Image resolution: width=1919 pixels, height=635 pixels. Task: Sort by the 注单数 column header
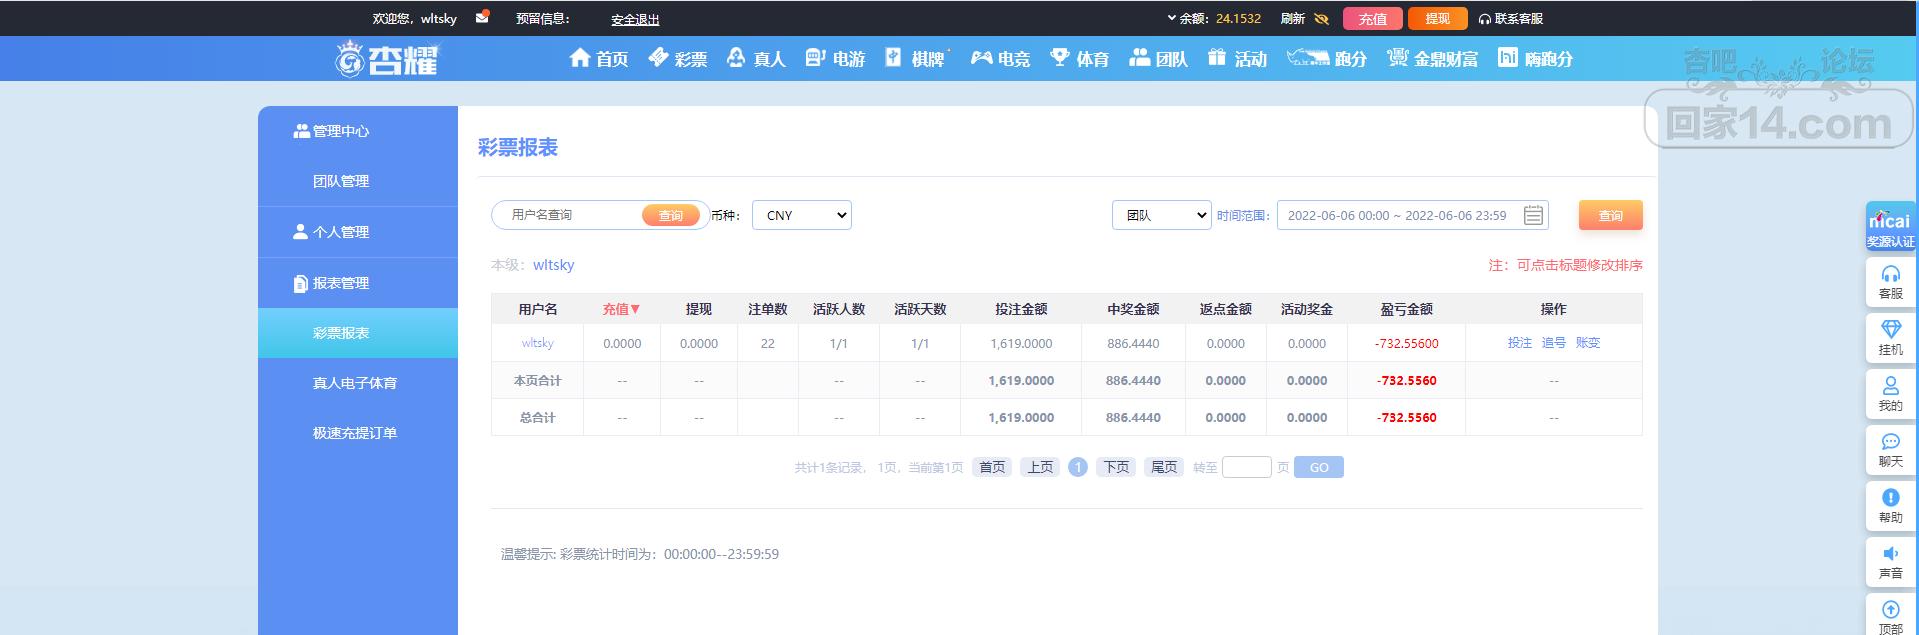(x=768, y=309)
